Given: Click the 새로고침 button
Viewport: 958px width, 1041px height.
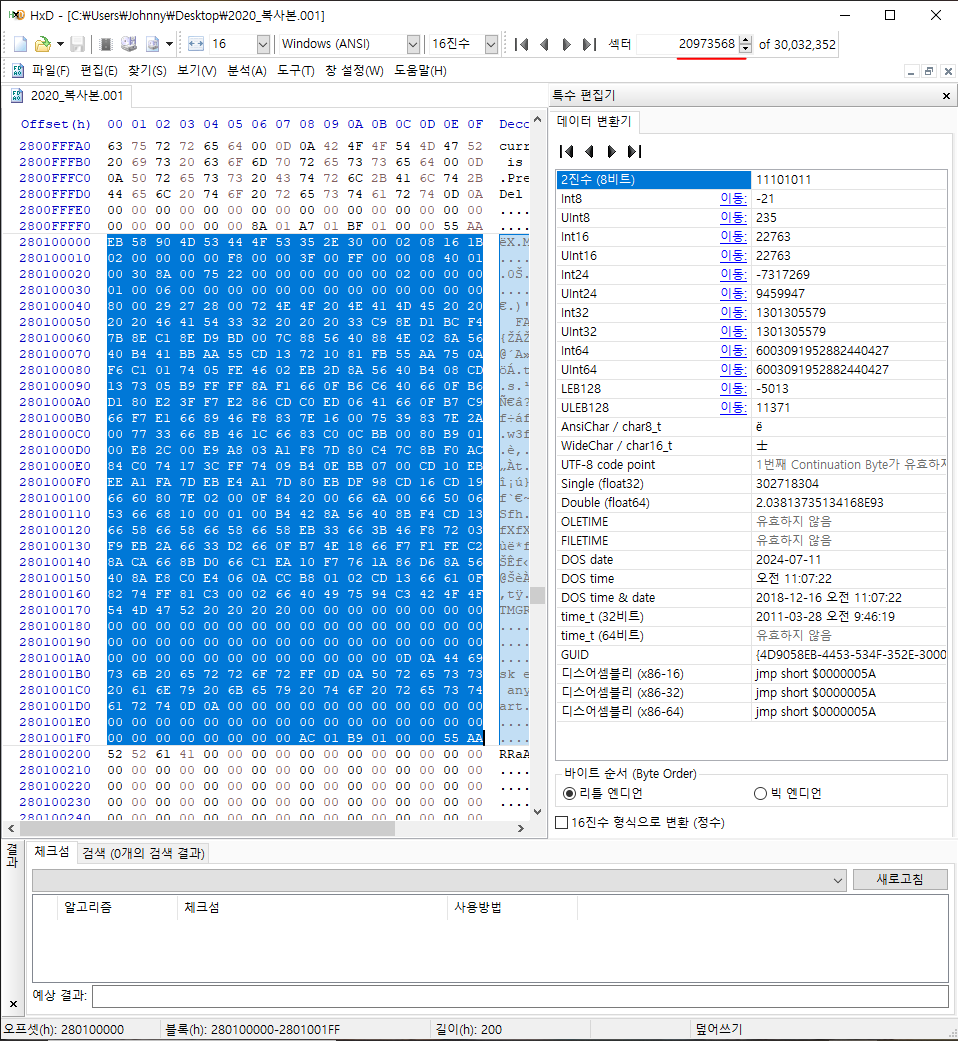Looking at the screenshot, I should 900,879.
